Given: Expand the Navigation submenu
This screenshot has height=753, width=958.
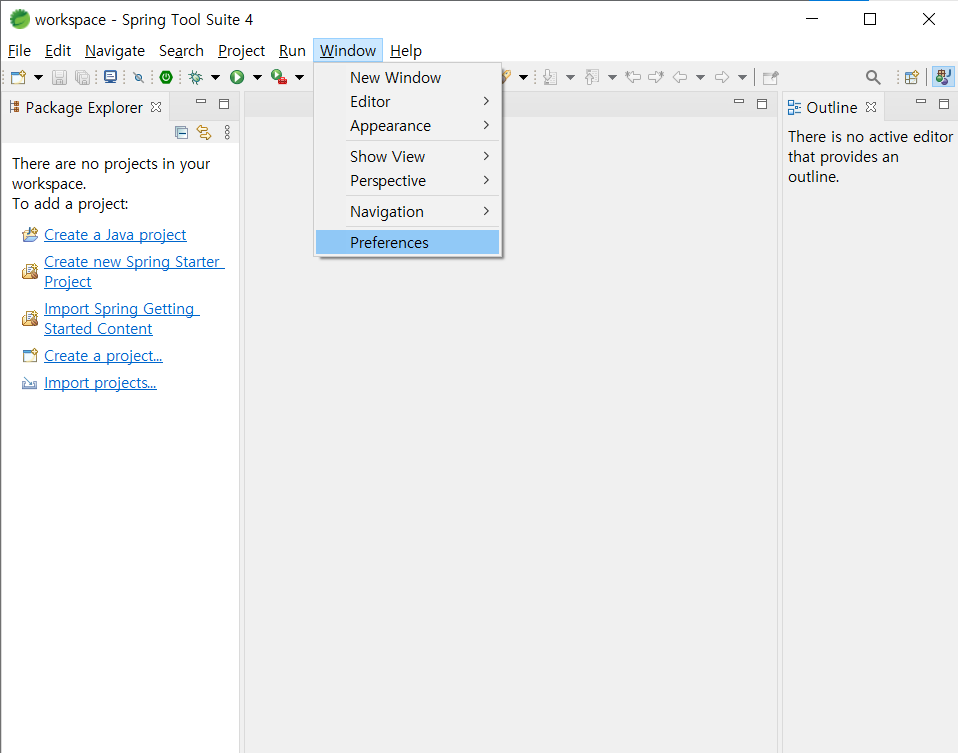Looking at the screenshot, I should coord(408,211).
